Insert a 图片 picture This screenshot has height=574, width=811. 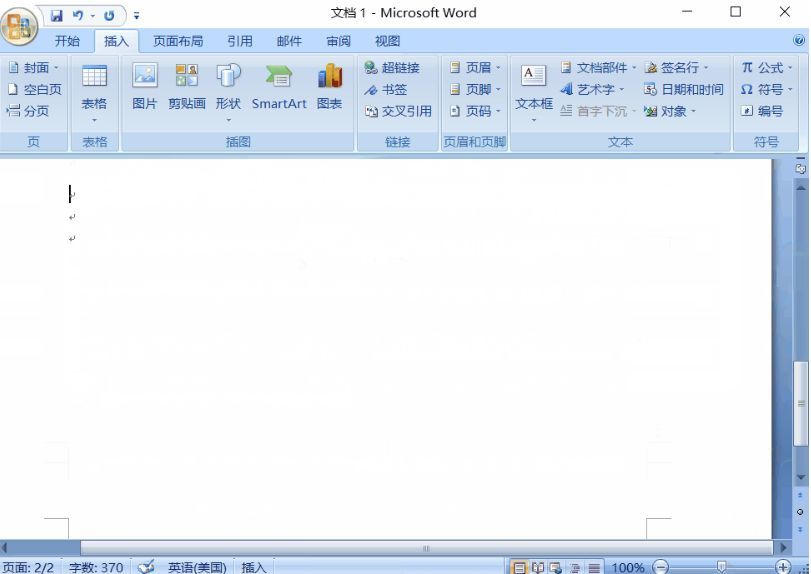tap(145, 88)
